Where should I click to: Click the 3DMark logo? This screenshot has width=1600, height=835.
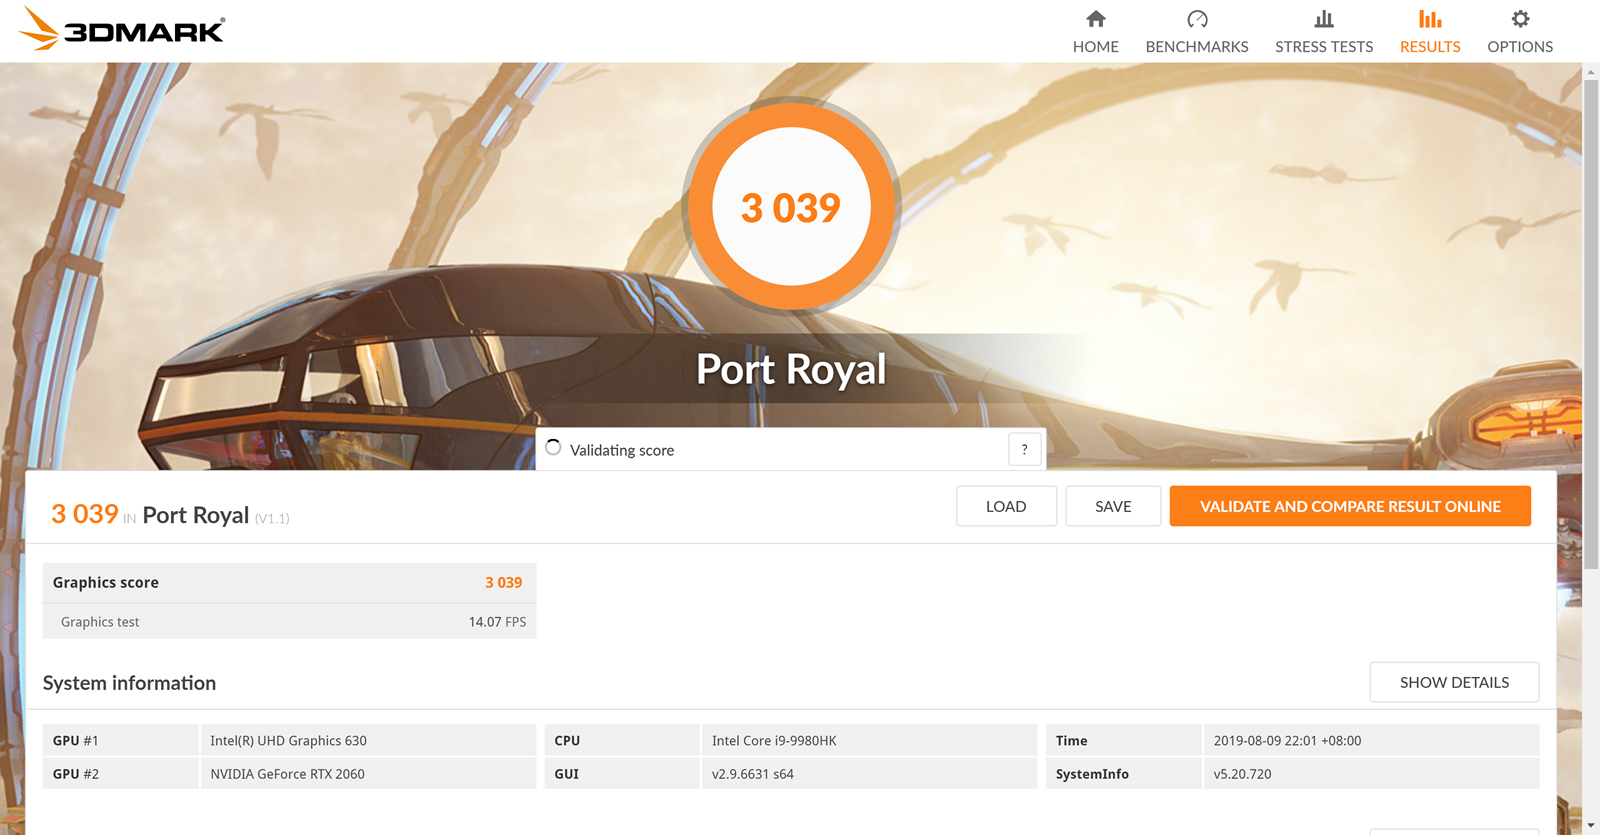coord(122,29)
